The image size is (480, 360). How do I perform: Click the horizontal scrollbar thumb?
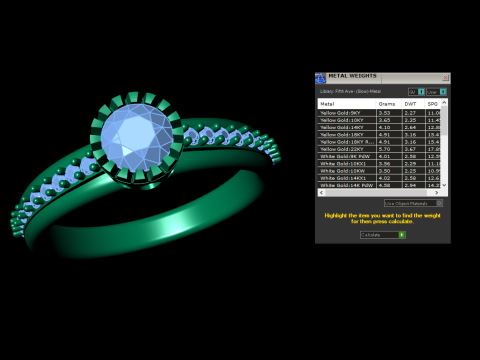pyautogui.click(x=376, y=193)
